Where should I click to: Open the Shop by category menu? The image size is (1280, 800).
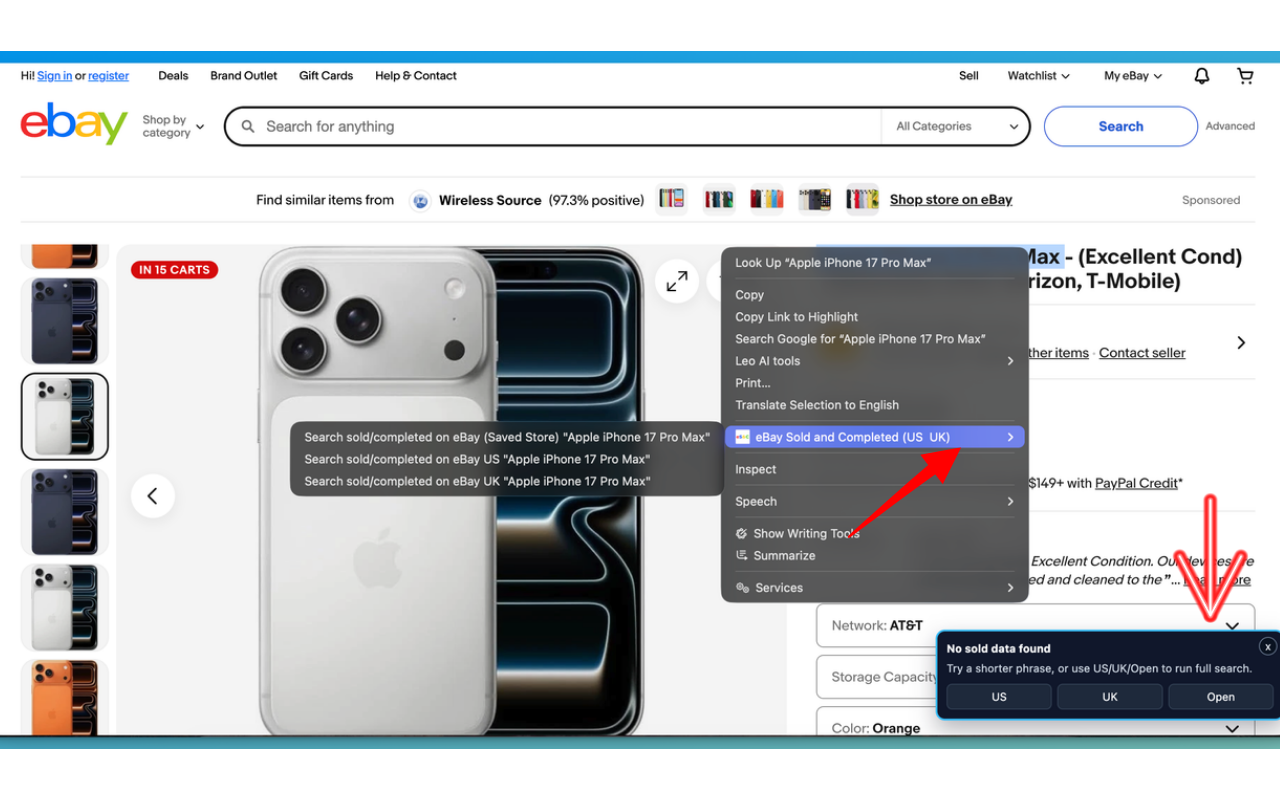tap(173, 127)
